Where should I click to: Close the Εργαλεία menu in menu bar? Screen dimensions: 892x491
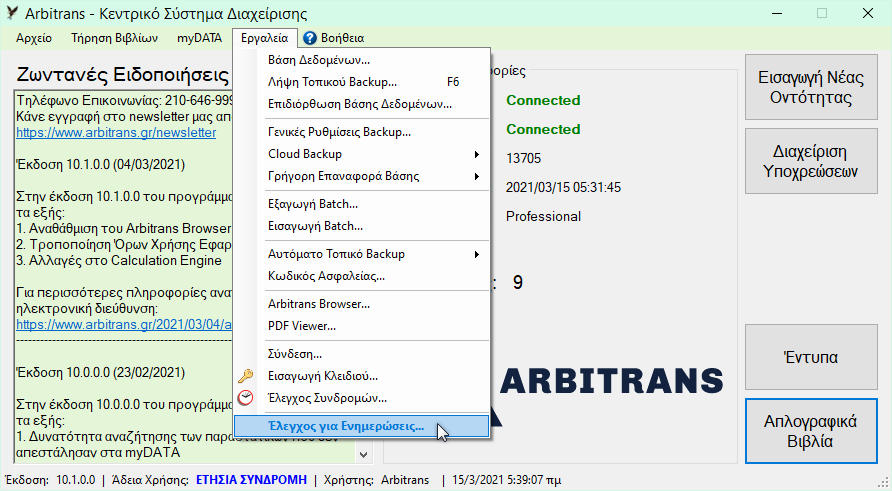[x=265, y=38]
